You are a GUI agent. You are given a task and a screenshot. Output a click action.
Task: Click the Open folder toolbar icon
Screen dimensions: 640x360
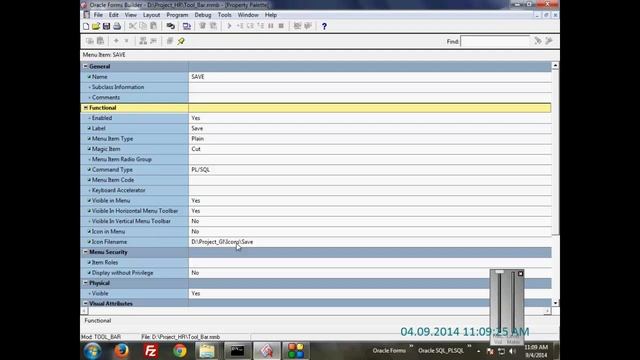[x=96, y=26]
